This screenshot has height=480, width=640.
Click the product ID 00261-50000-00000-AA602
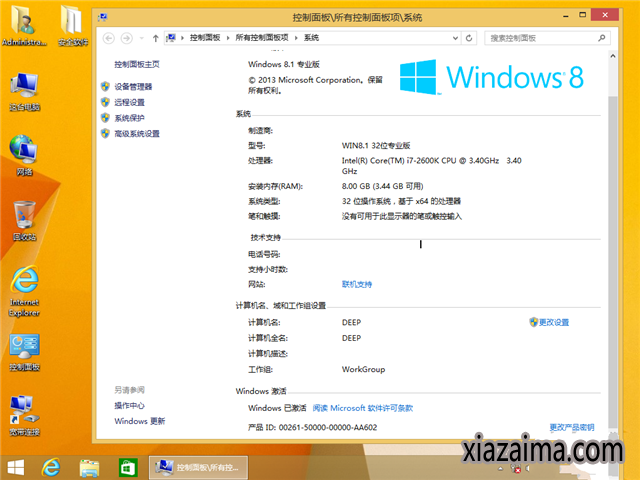pyautogui.click(x=328, y=427)
